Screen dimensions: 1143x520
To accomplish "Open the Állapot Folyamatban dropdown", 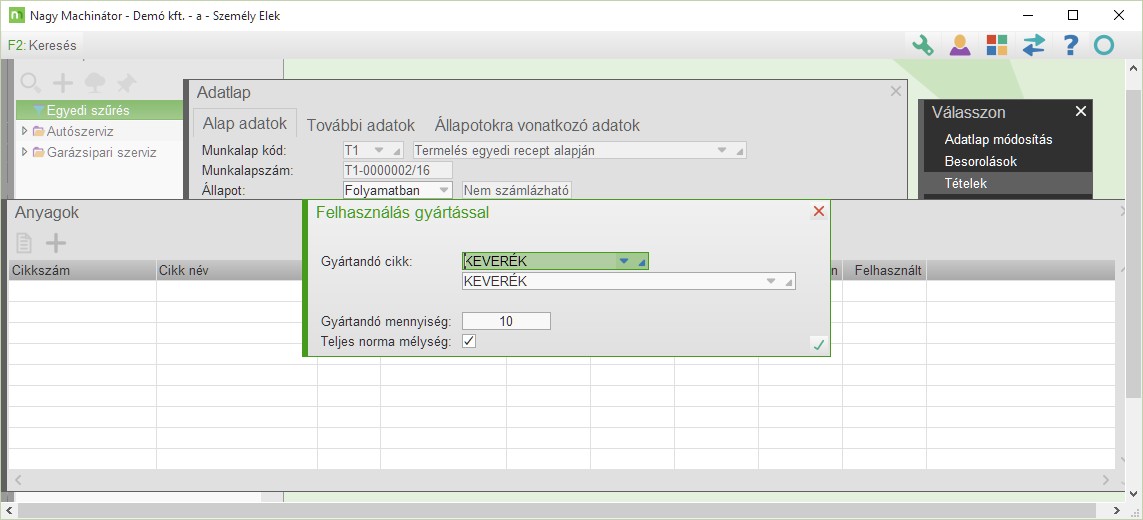I will pos(443,190).
